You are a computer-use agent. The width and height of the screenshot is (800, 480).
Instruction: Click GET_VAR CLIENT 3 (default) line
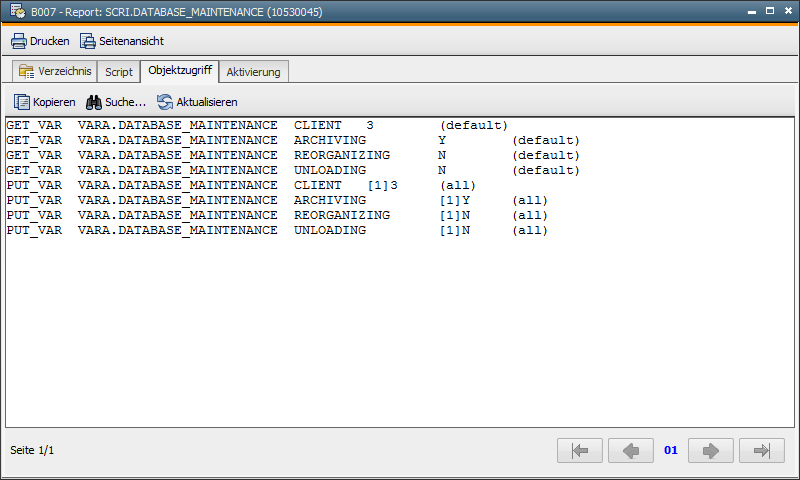257,125
